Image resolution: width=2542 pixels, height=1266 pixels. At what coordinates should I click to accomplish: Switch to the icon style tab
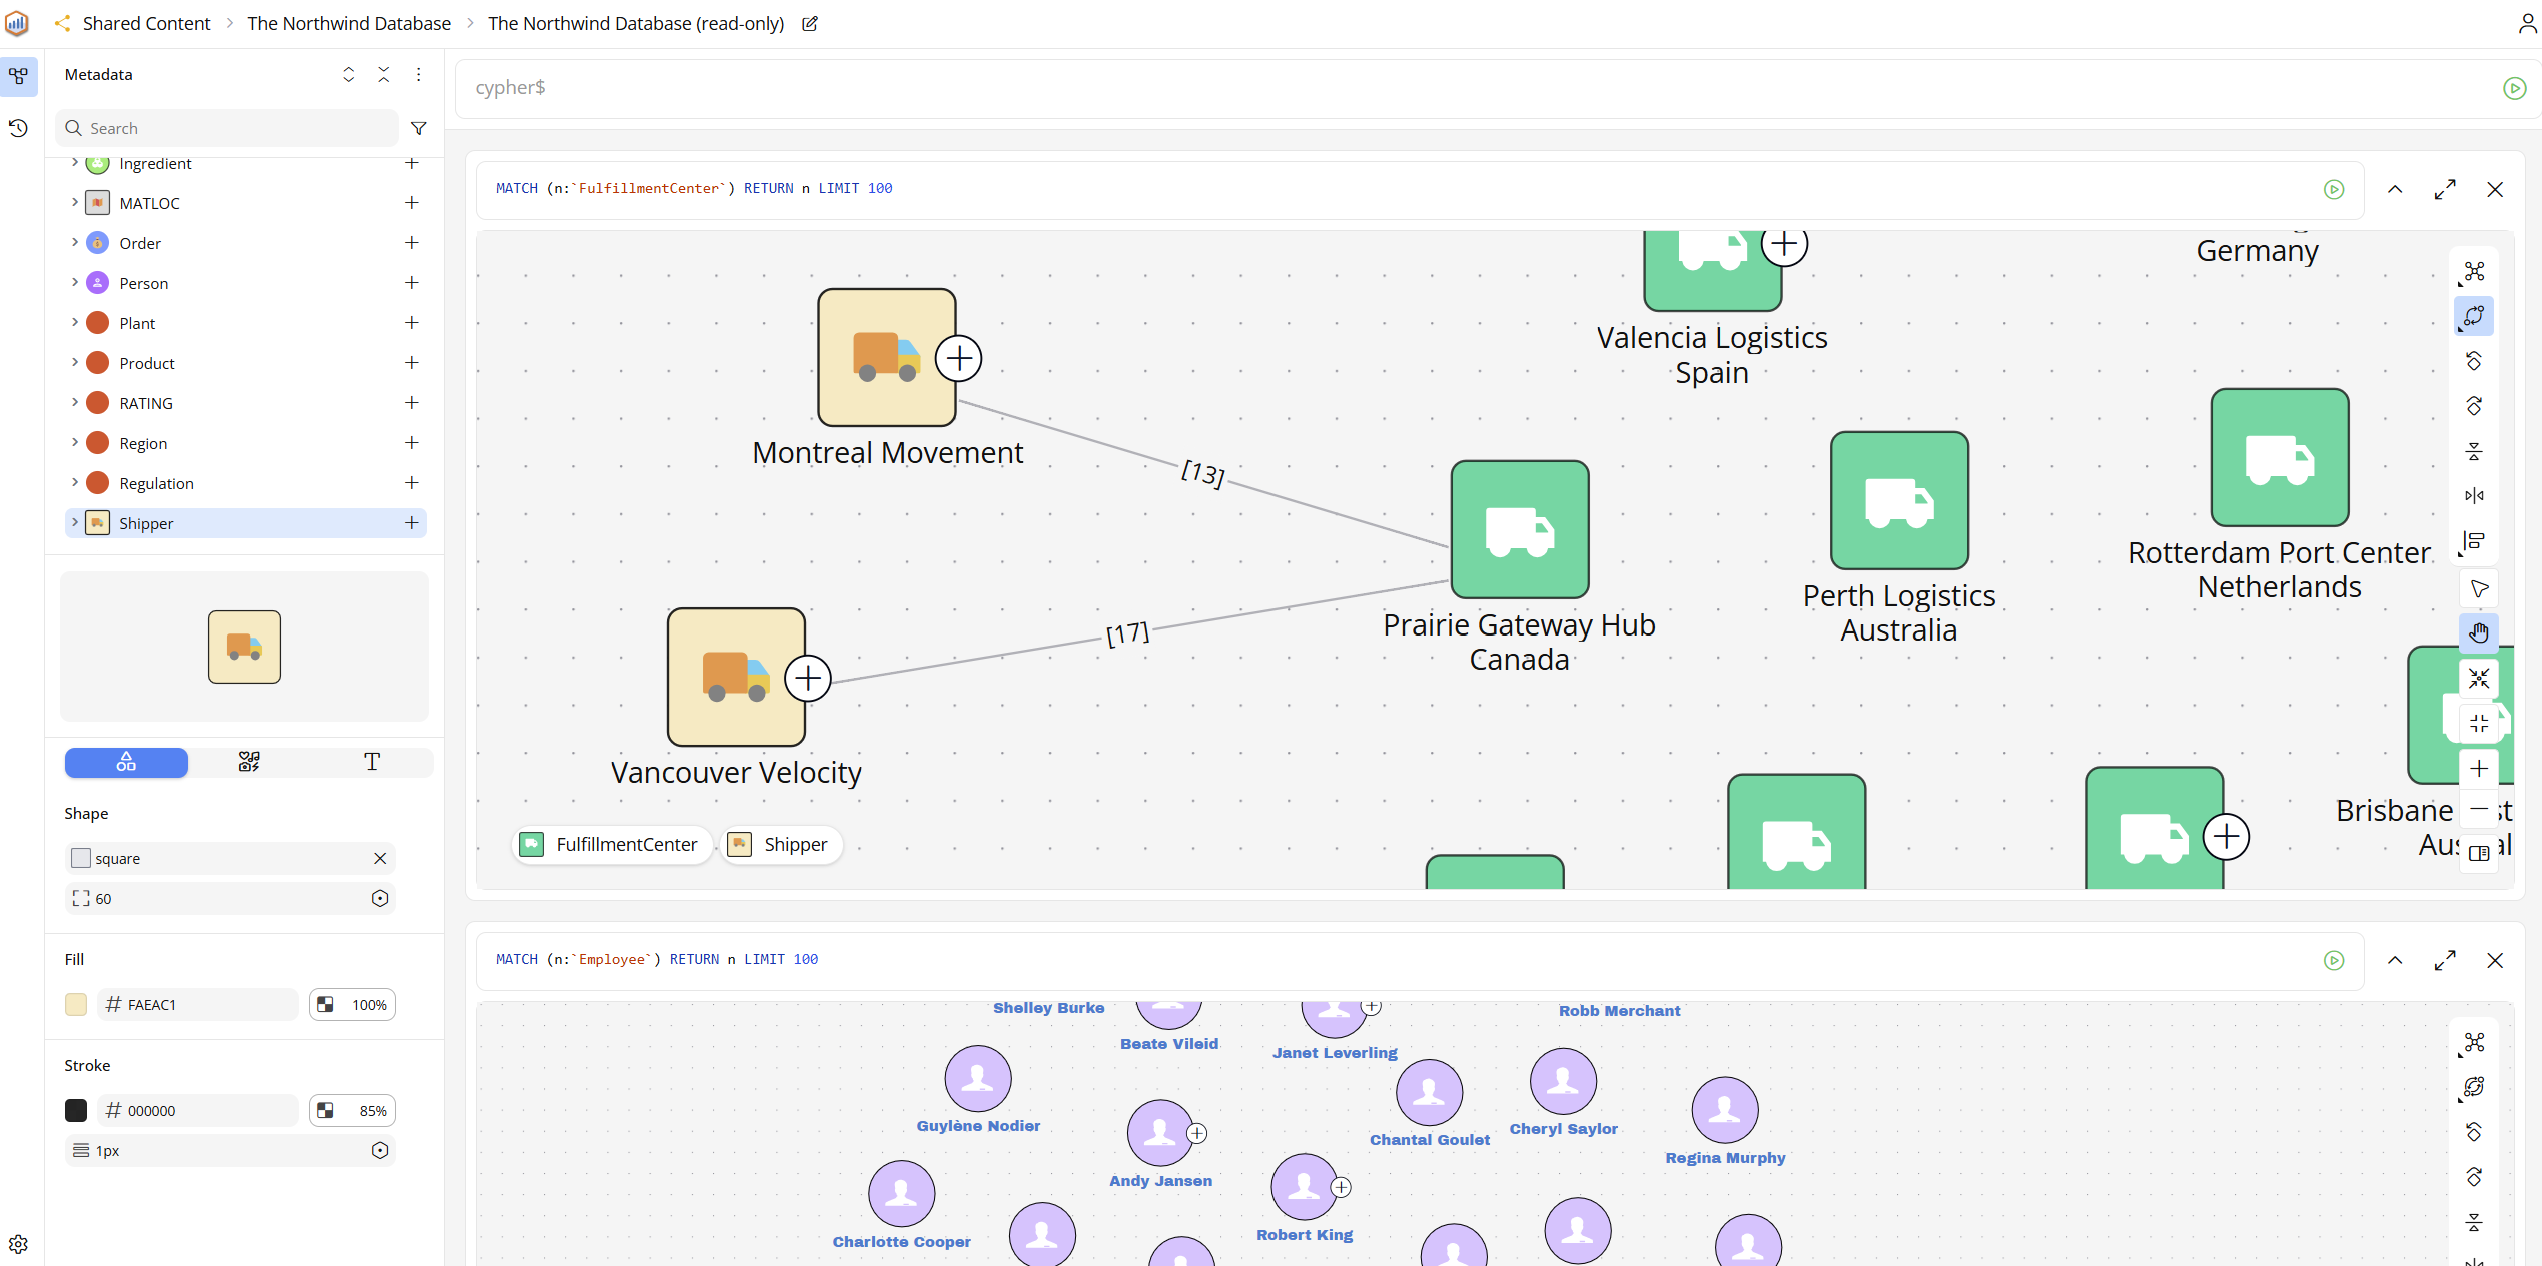click(x=249, y=762)
